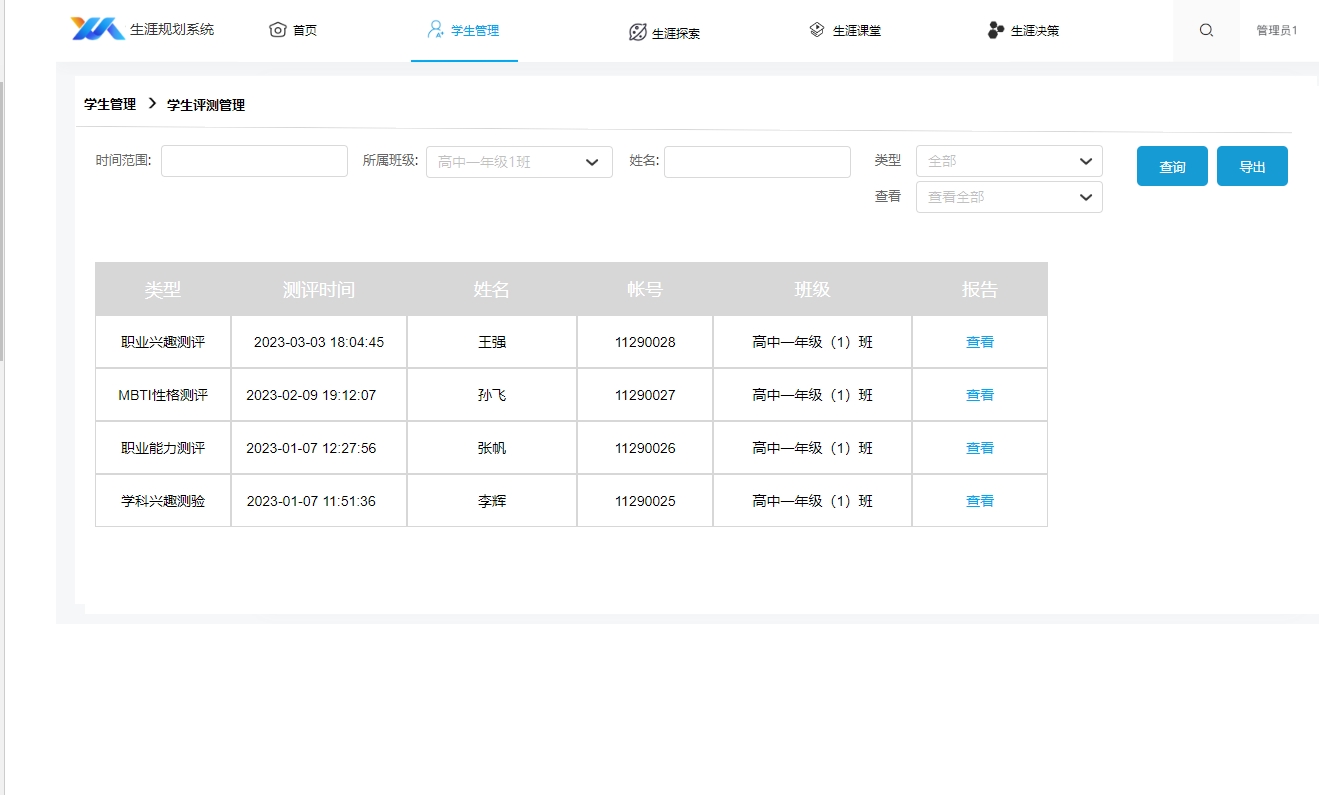Click the name cell 李辉
Viewport: 1319px width, 795px height.
click(x=492, y=501)
